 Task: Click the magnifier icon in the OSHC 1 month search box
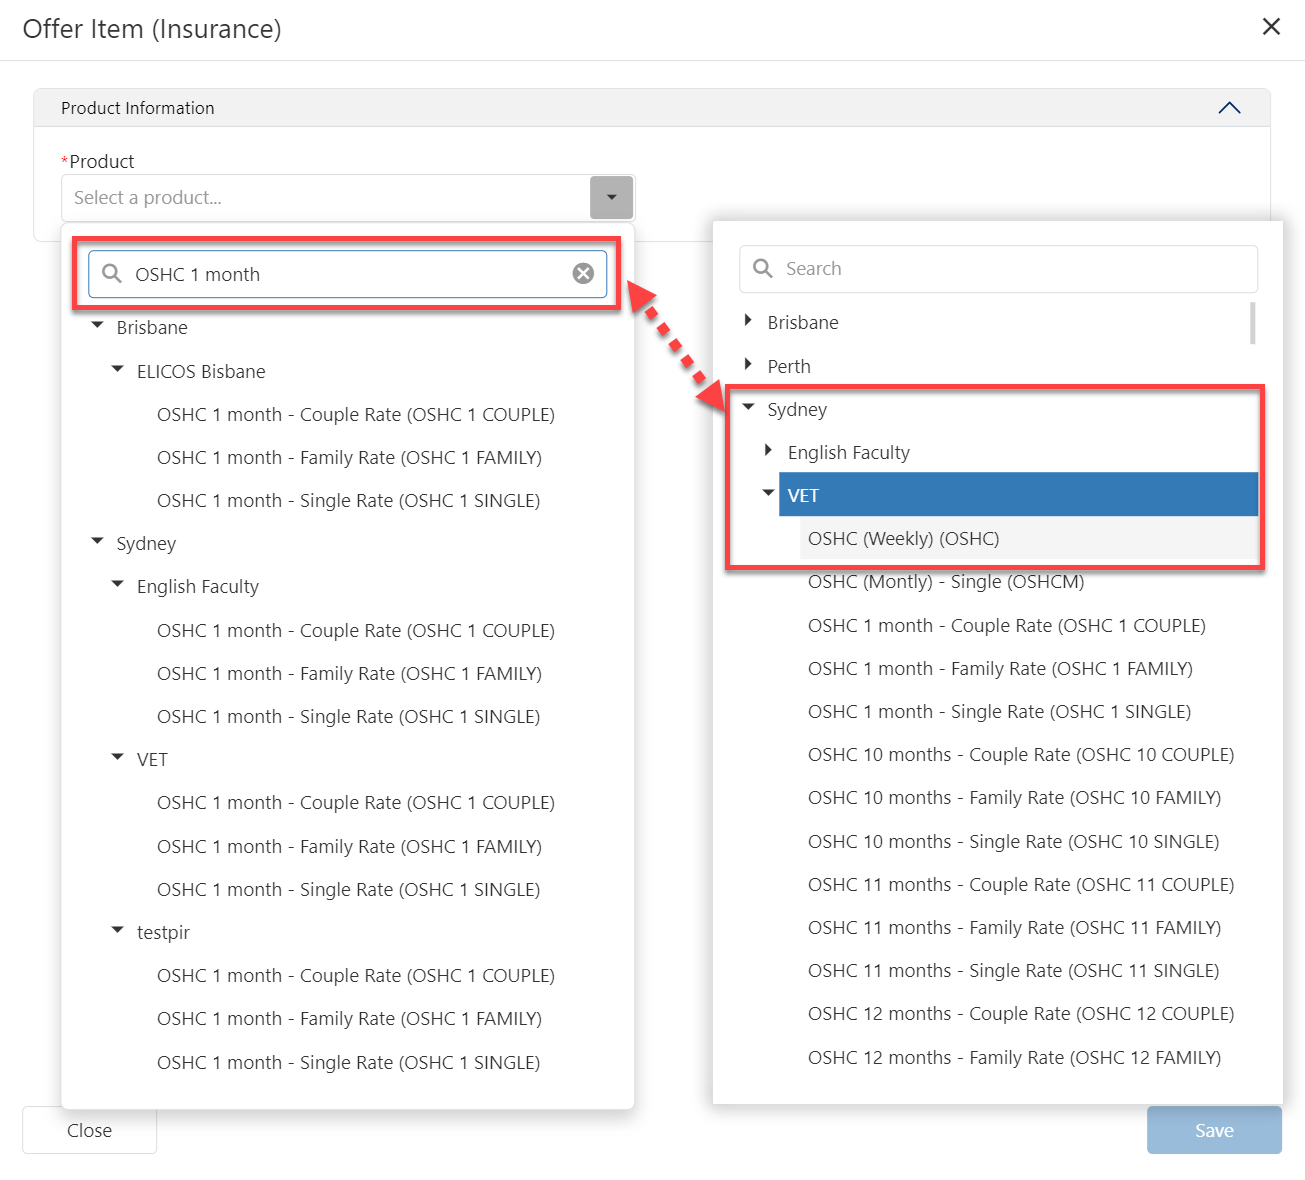[112, 274]
